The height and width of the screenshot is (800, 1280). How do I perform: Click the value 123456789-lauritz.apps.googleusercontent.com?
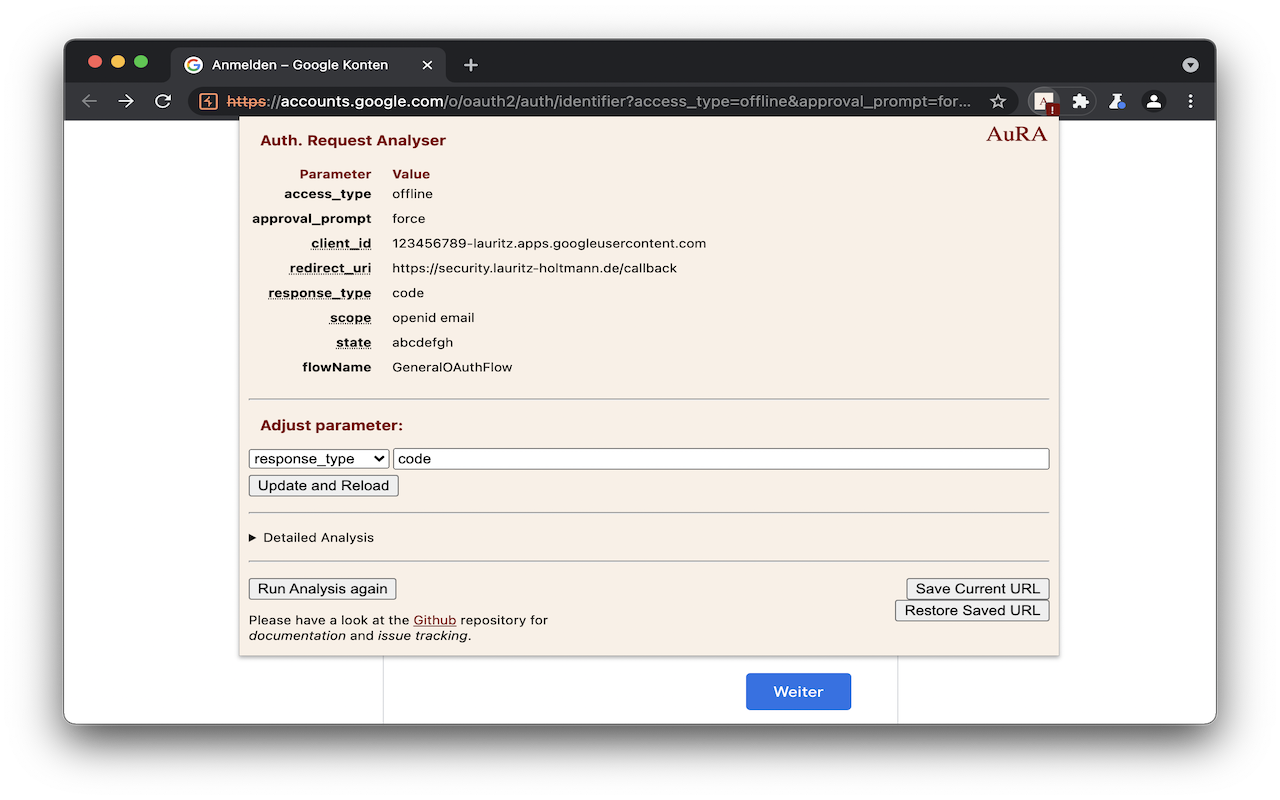549,243
